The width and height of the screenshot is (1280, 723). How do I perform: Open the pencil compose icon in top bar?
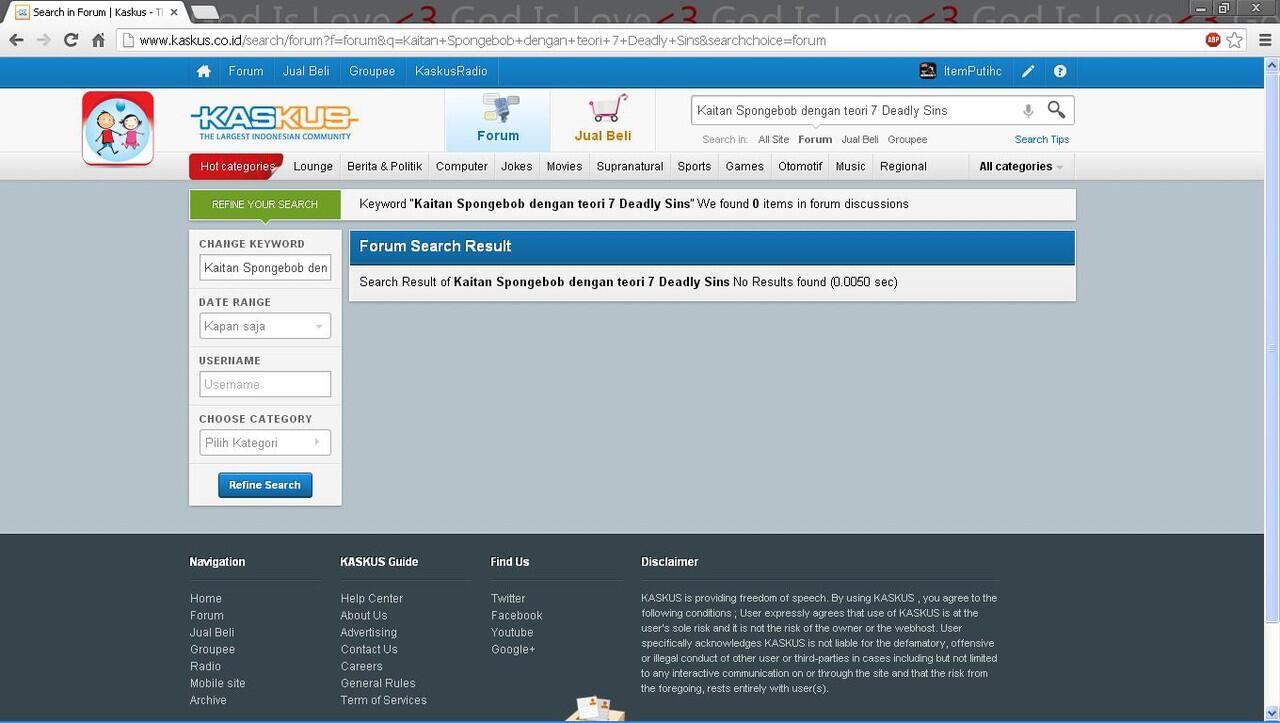click(1028, 71)
